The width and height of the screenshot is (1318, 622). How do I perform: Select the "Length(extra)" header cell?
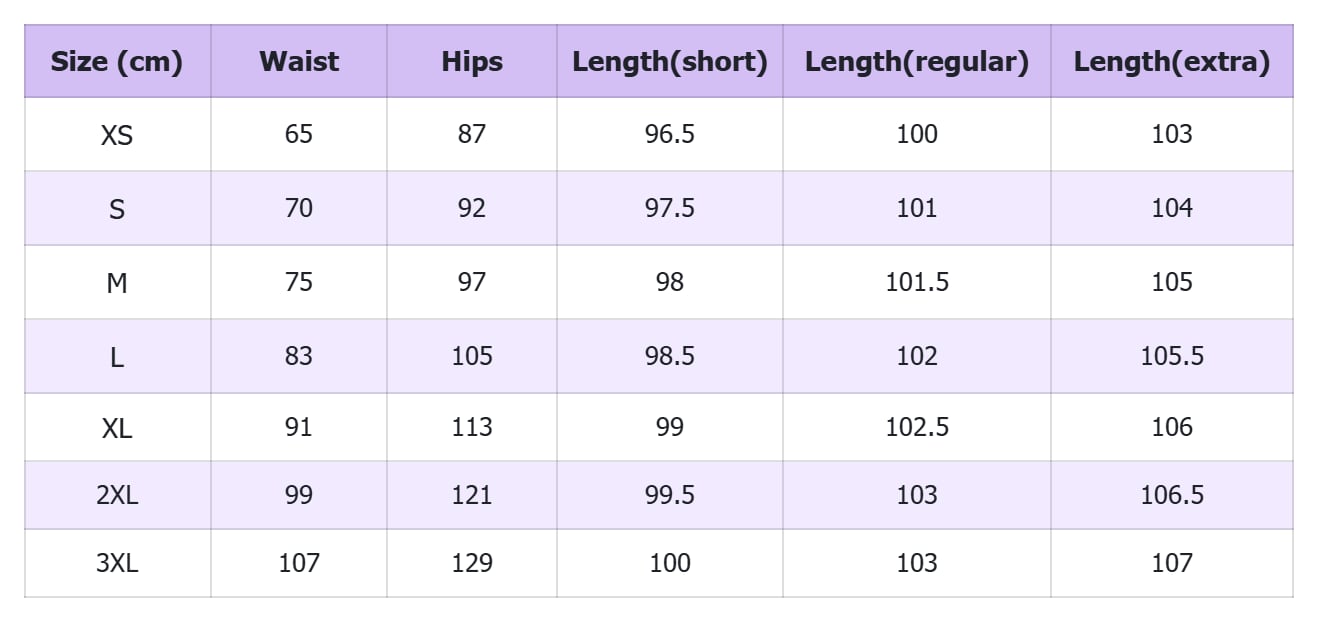pos(1171,62)
